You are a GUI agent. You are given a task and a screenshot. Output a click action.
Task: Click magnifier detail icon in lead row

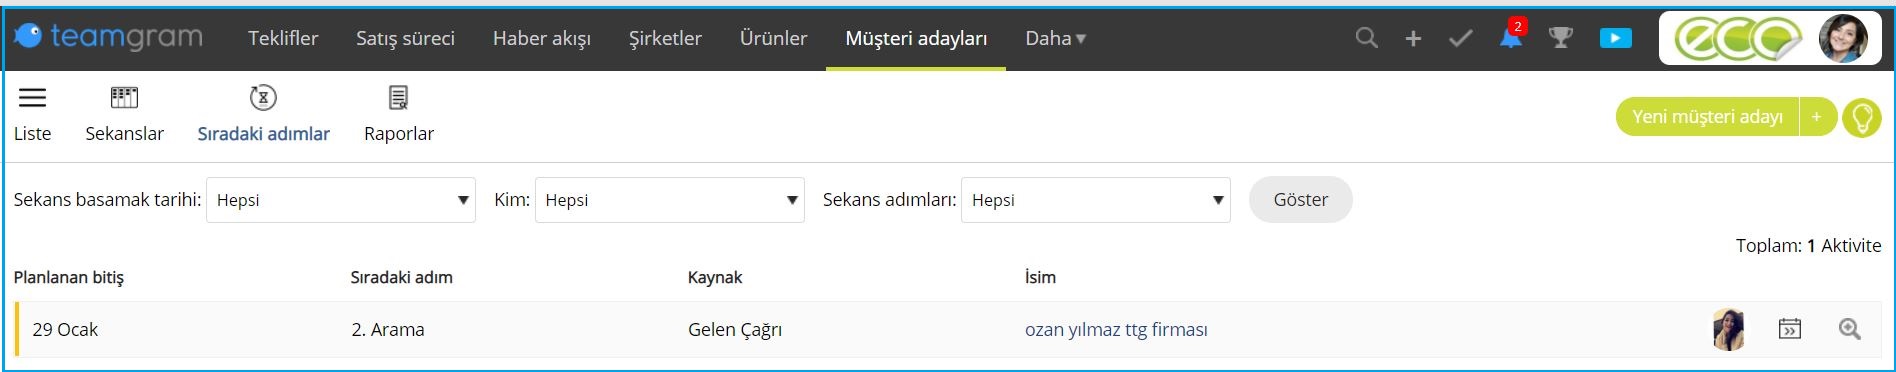tap(1850, 329)
